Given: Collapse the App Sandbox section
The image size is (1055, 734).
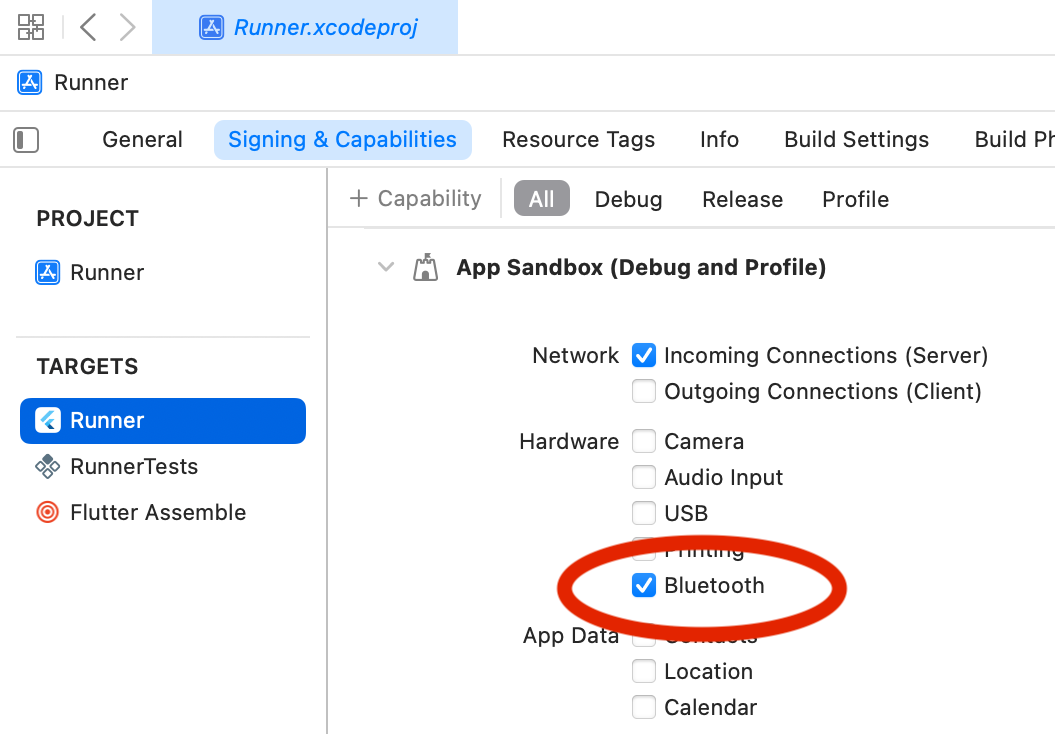Looking at the screenshot, I should 386,267.
